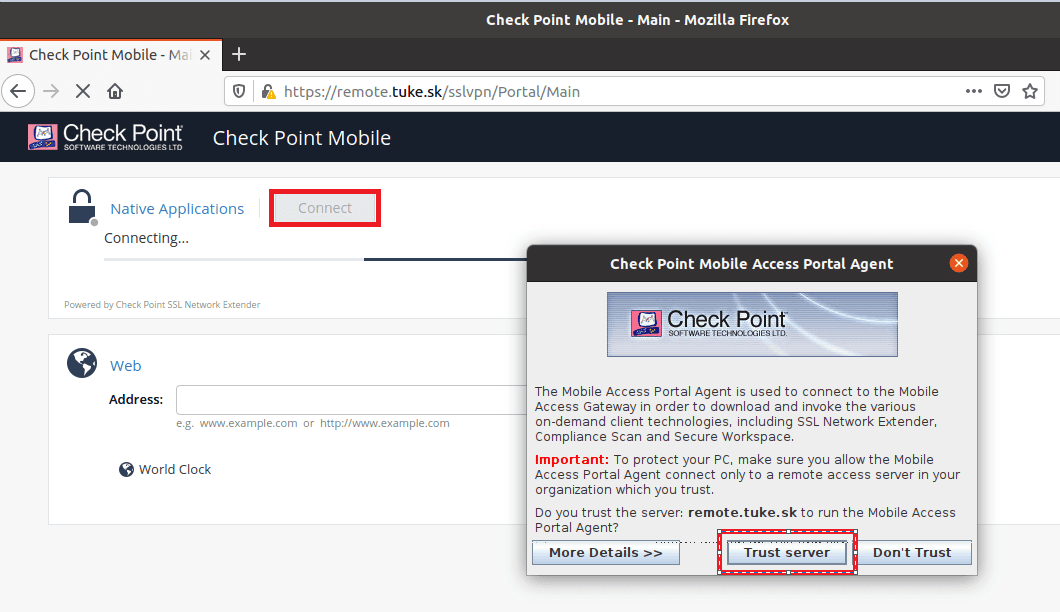Select Don't Trust in the dialog

coord(912,552)
